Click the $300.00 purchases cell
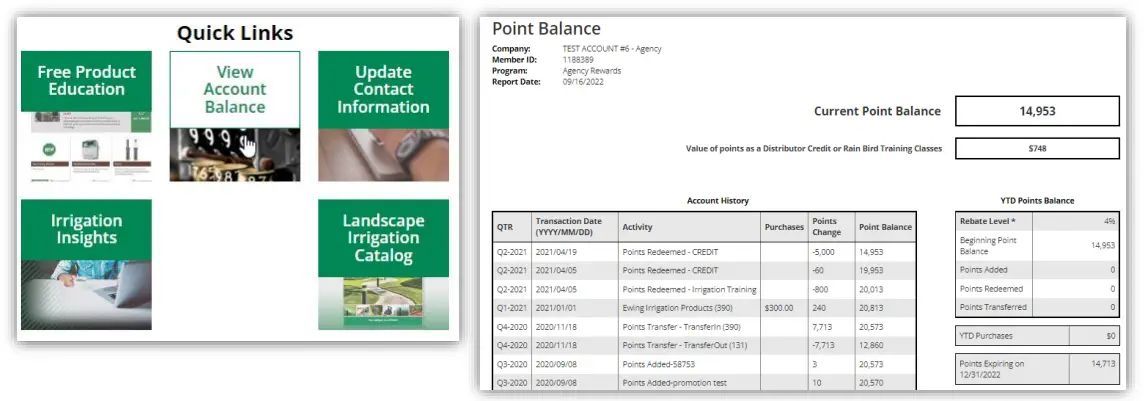This screenshot has width=1144, height=401. pos(784,308)
